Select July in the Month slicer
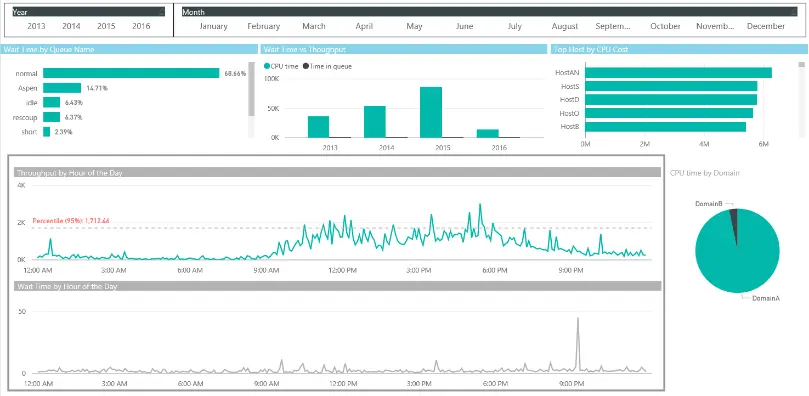809x396 pixels. 514,26
